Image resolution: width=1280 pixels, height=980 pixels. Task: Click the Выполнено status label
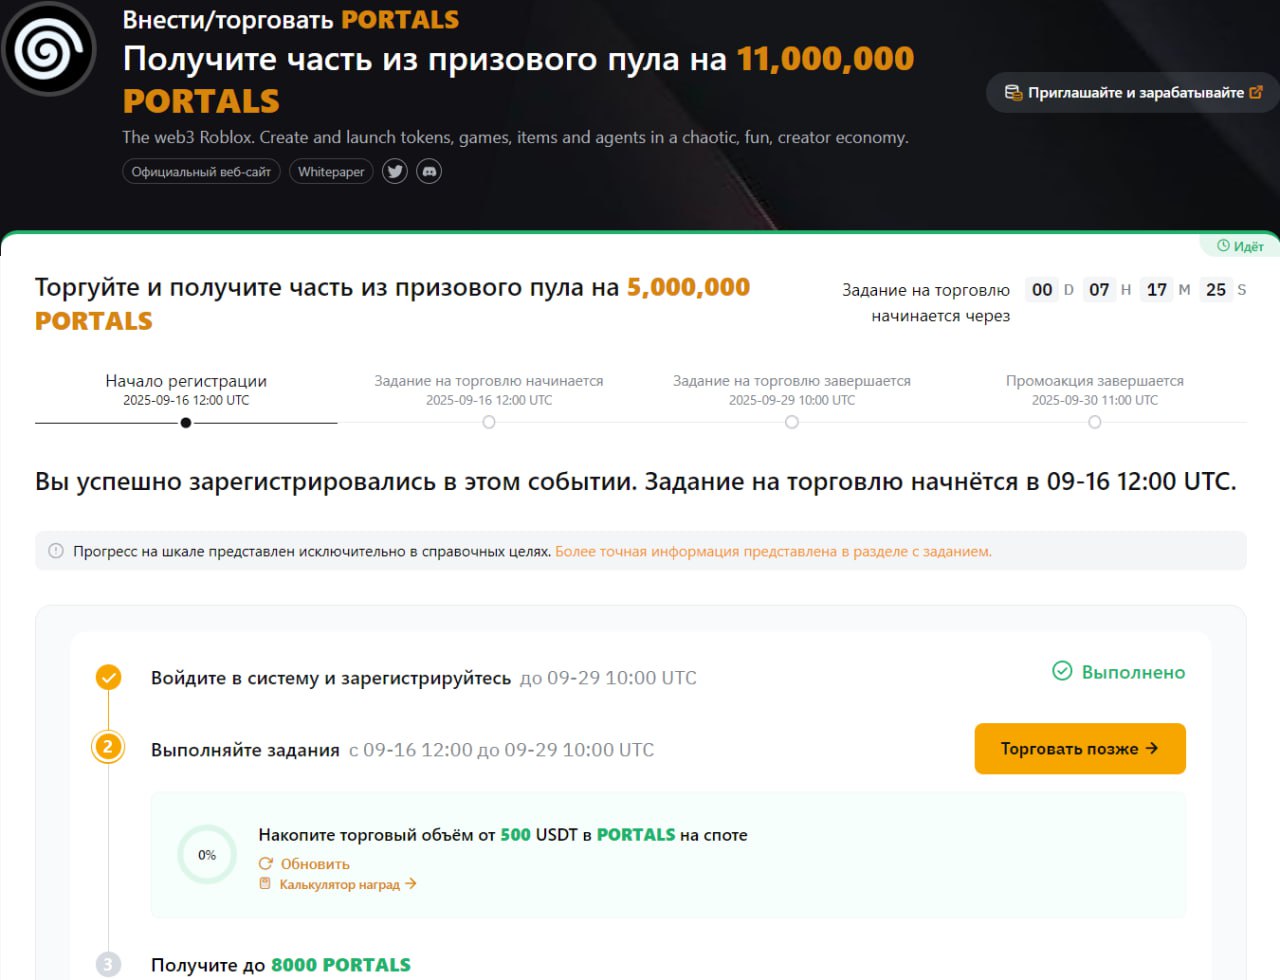coord(1133,672)
